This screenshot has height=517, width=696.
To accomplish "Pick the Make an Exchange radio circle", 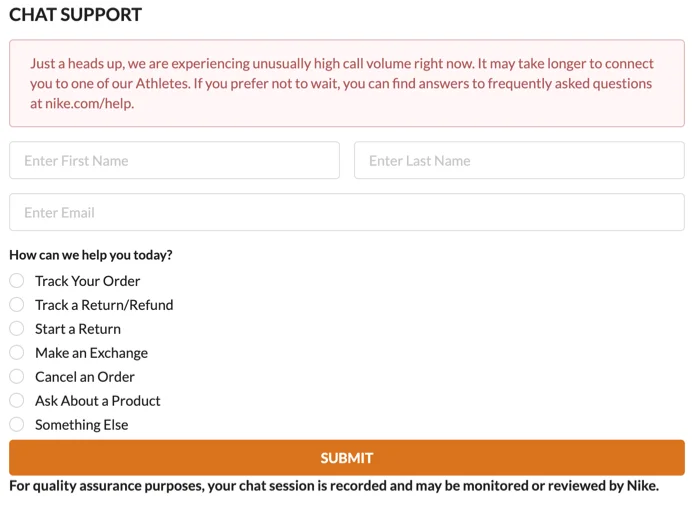I will point(17,353).
